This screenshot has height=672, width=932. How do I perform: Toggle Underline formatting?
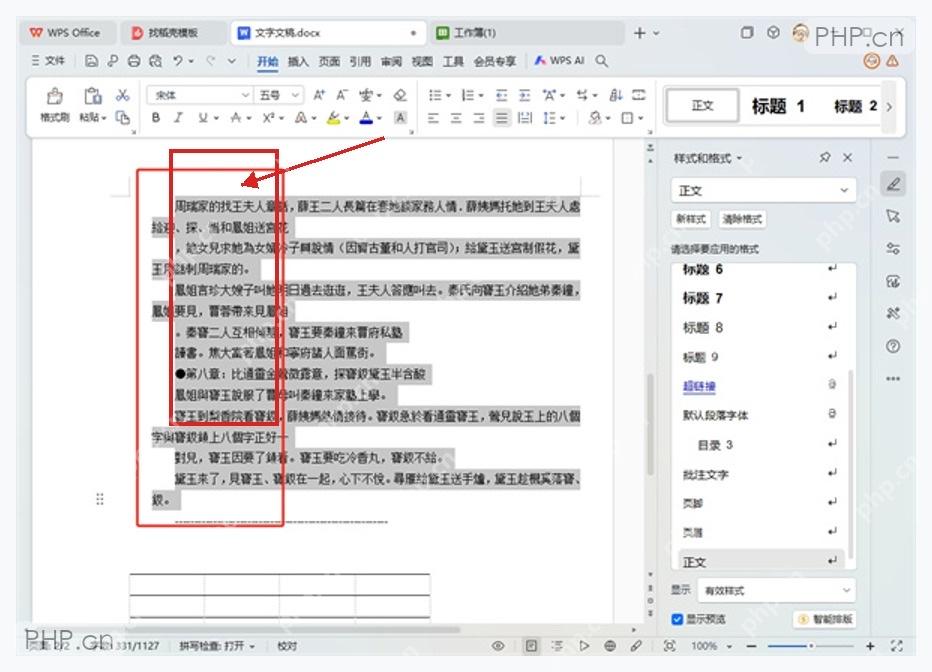203,118
